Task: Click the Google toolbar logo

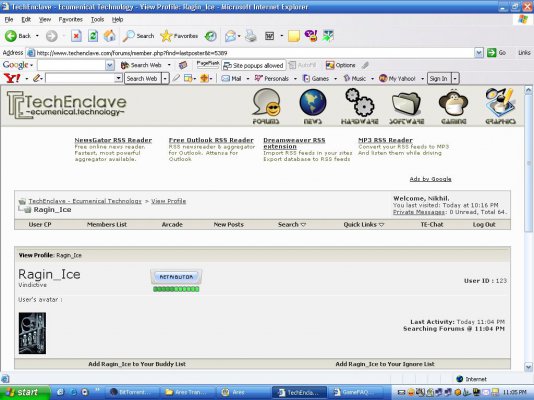Action: point(15,65)
